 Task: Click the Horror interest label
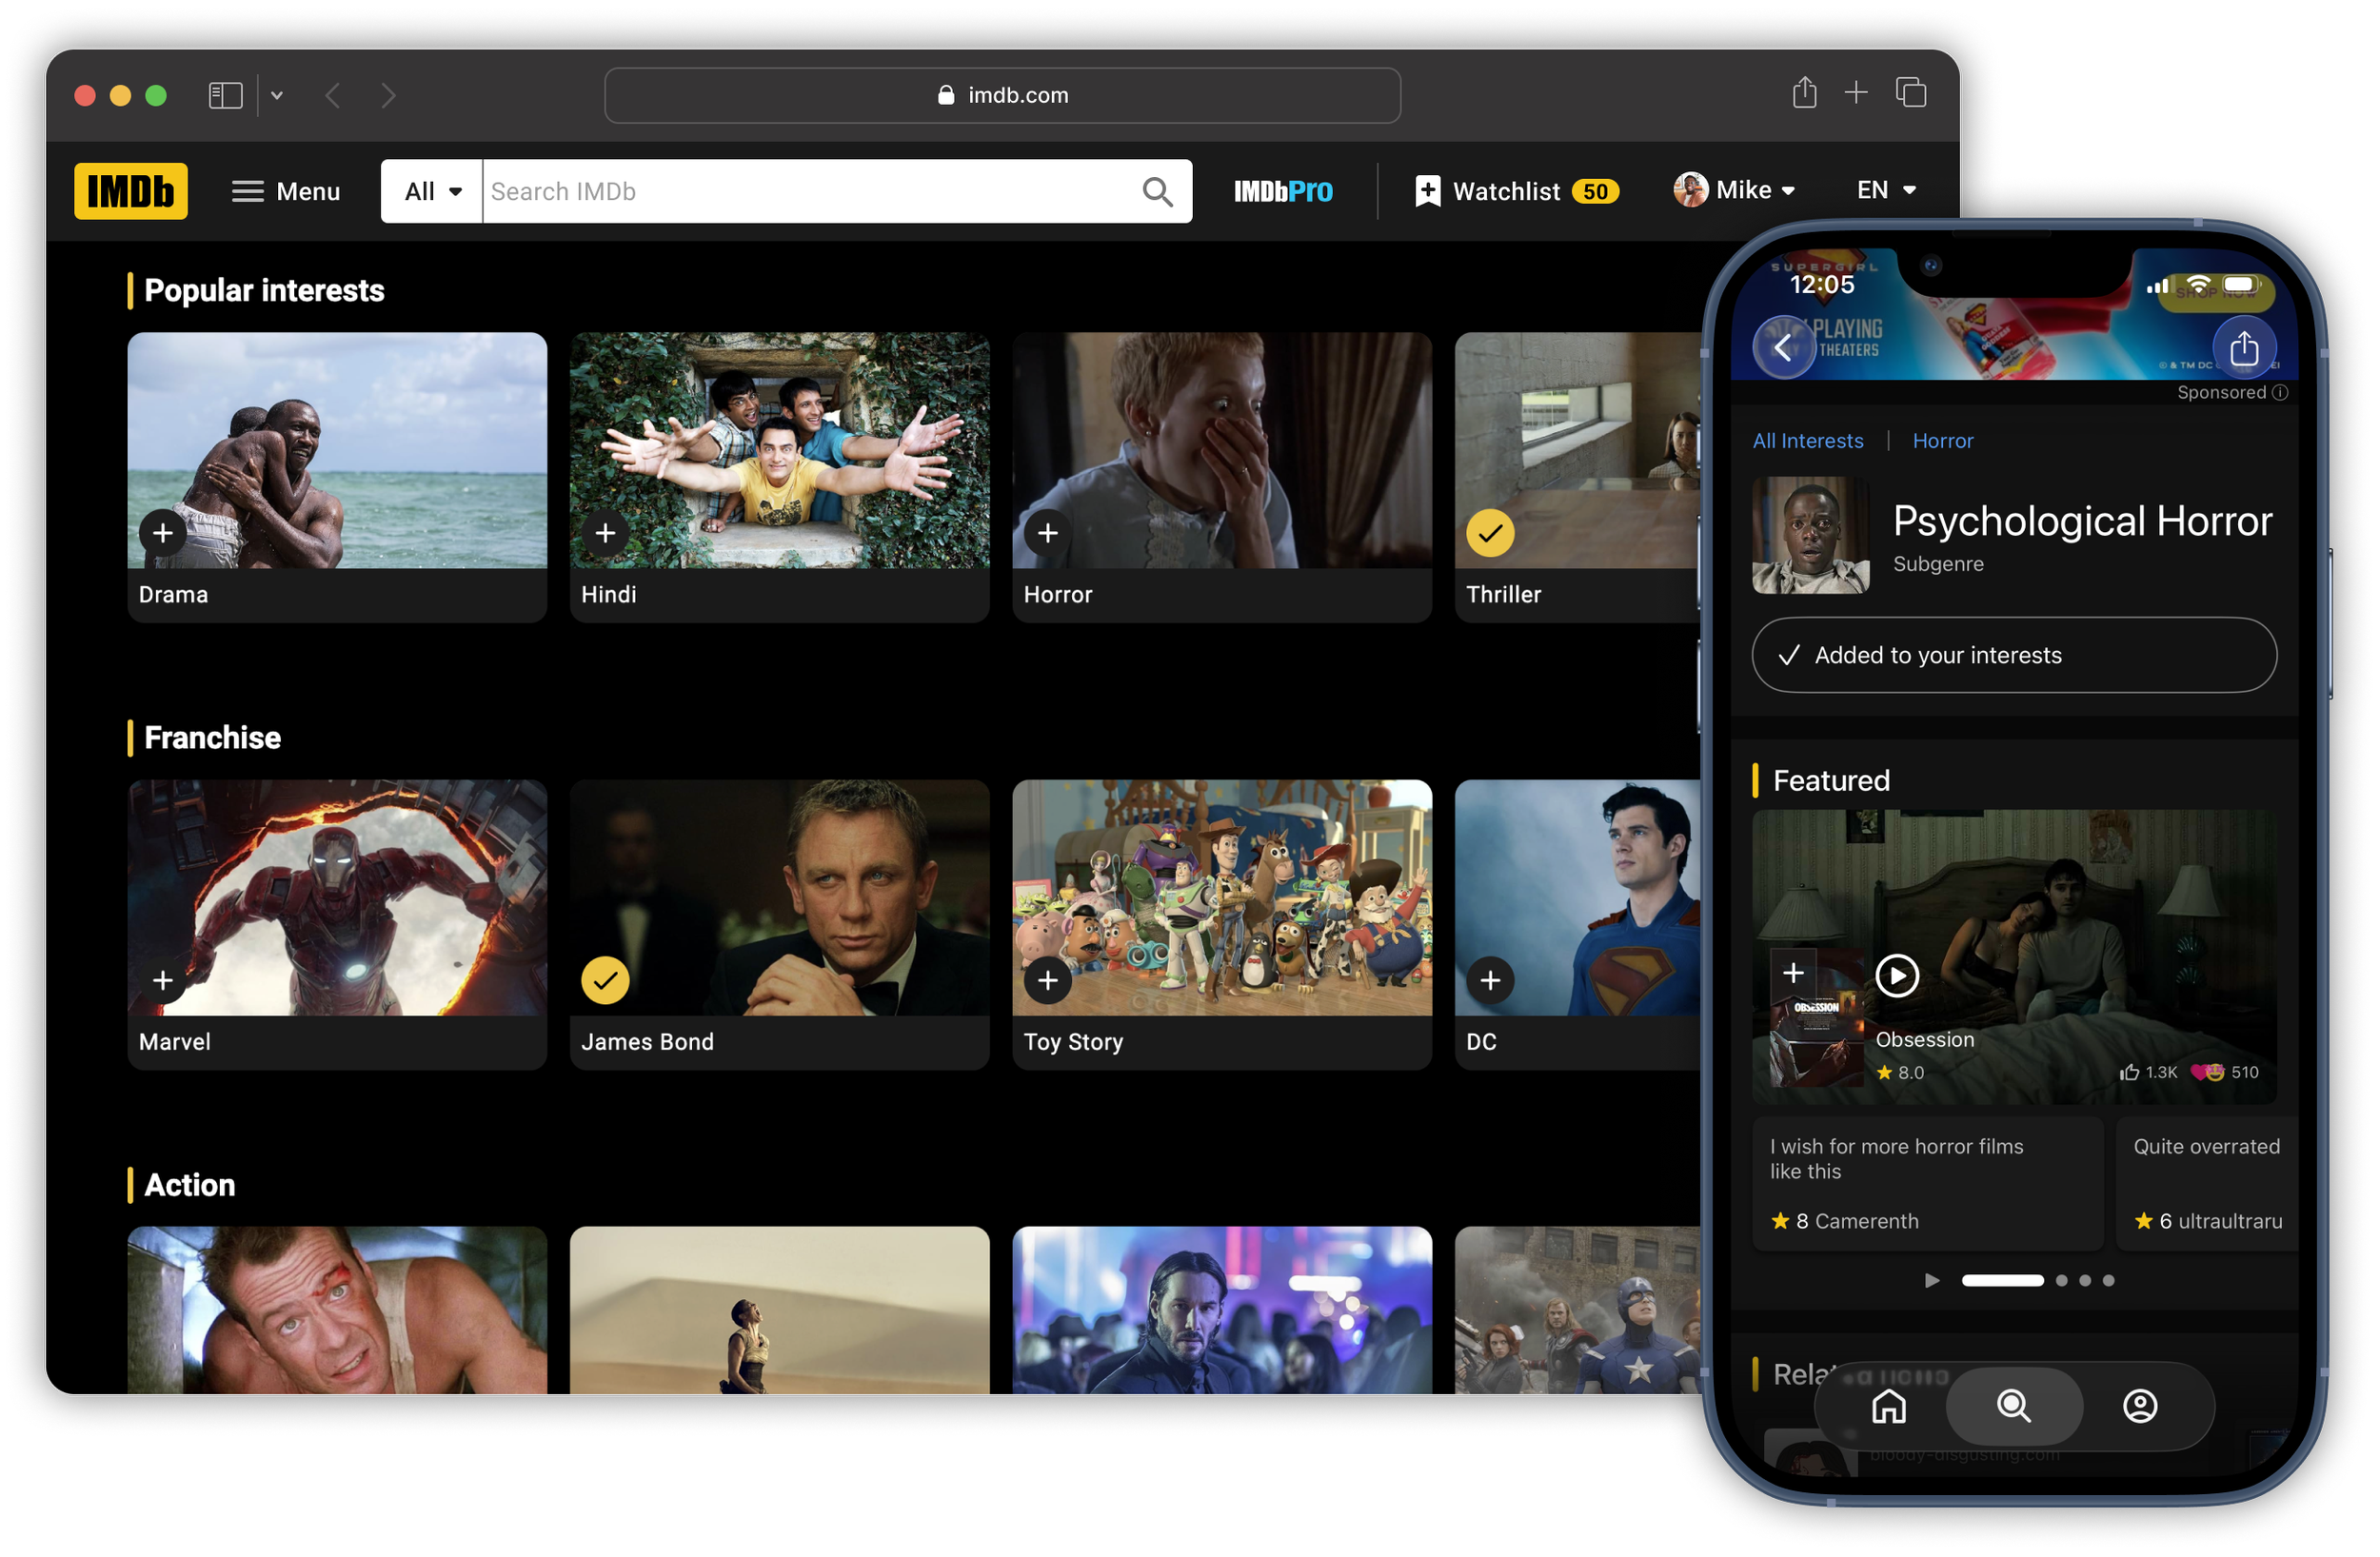coord(1058,594)
